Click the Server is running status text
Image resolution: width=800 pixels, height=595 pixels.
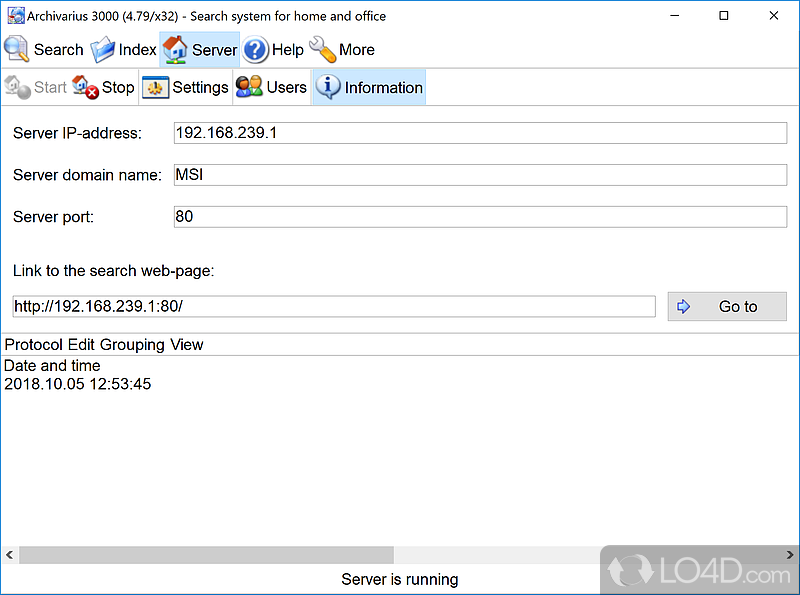tap(399, 579)
